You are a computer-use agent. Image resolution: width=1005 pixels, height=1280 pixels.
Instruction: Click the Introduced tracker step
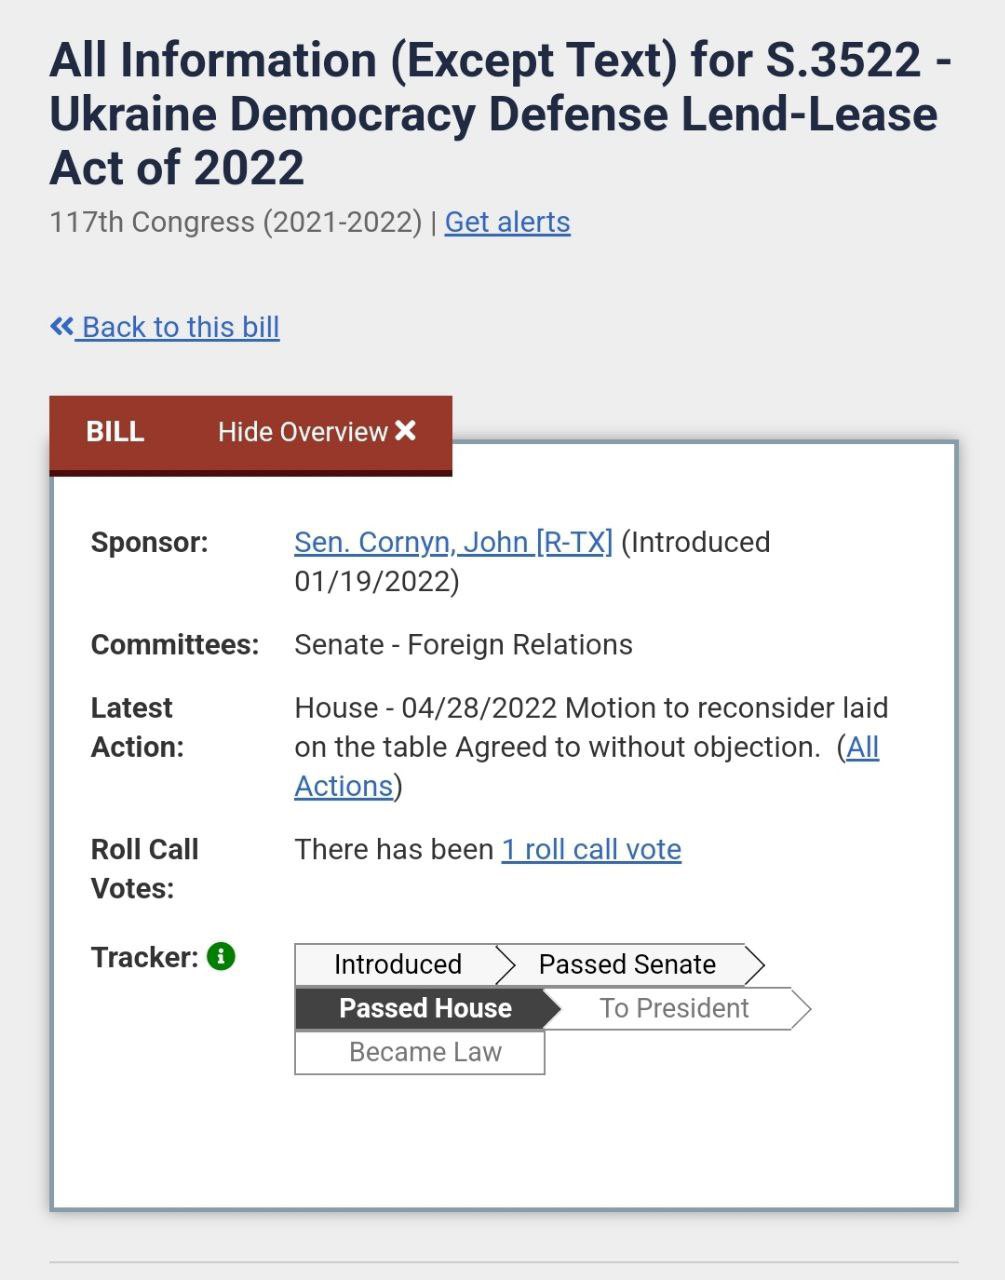[x=398, y=964]
